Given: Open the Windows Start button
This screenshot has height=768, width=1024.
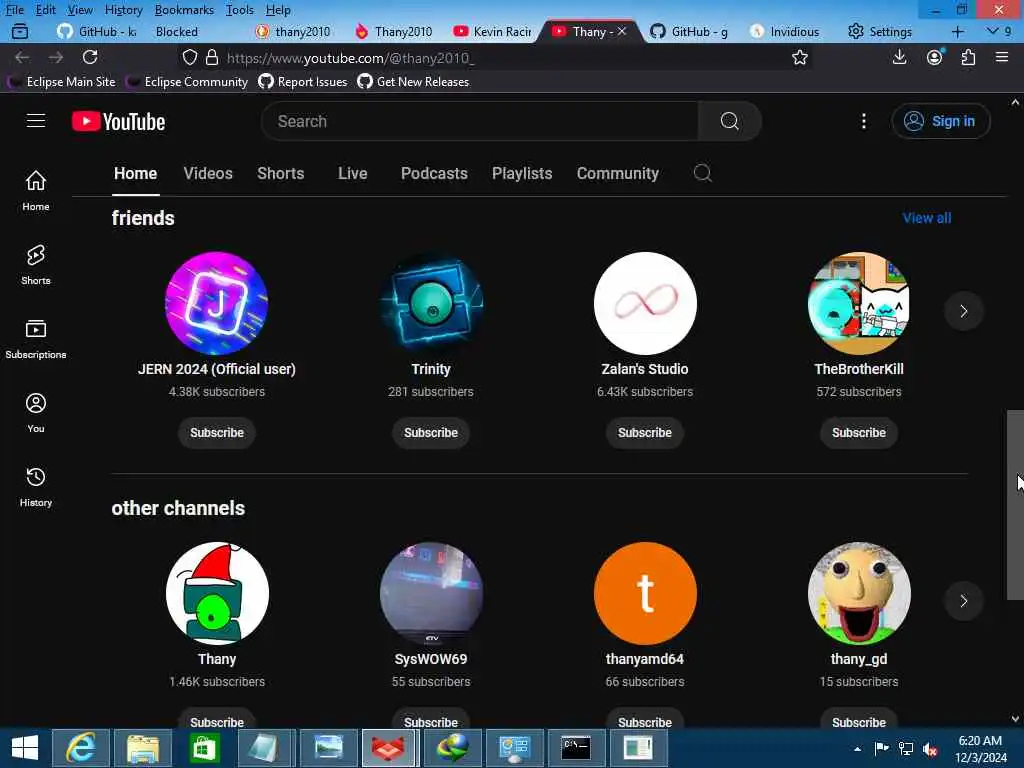Looking at the screenshot, I should [x=25, y=748].
